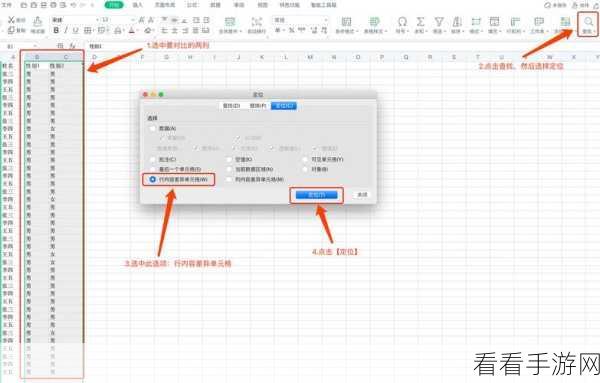Toggle Underline formatting

pos(75,30)
